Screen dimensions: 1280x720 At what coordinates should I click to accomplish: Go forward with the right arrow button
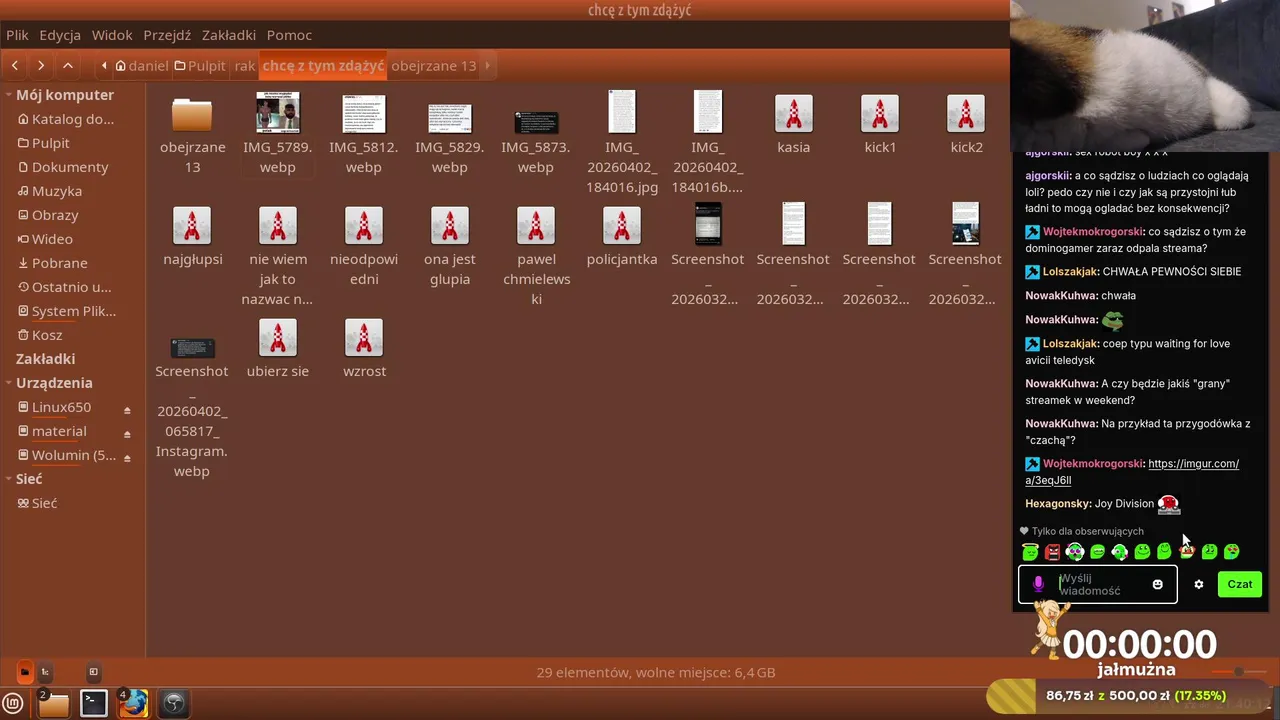[41, 66]
